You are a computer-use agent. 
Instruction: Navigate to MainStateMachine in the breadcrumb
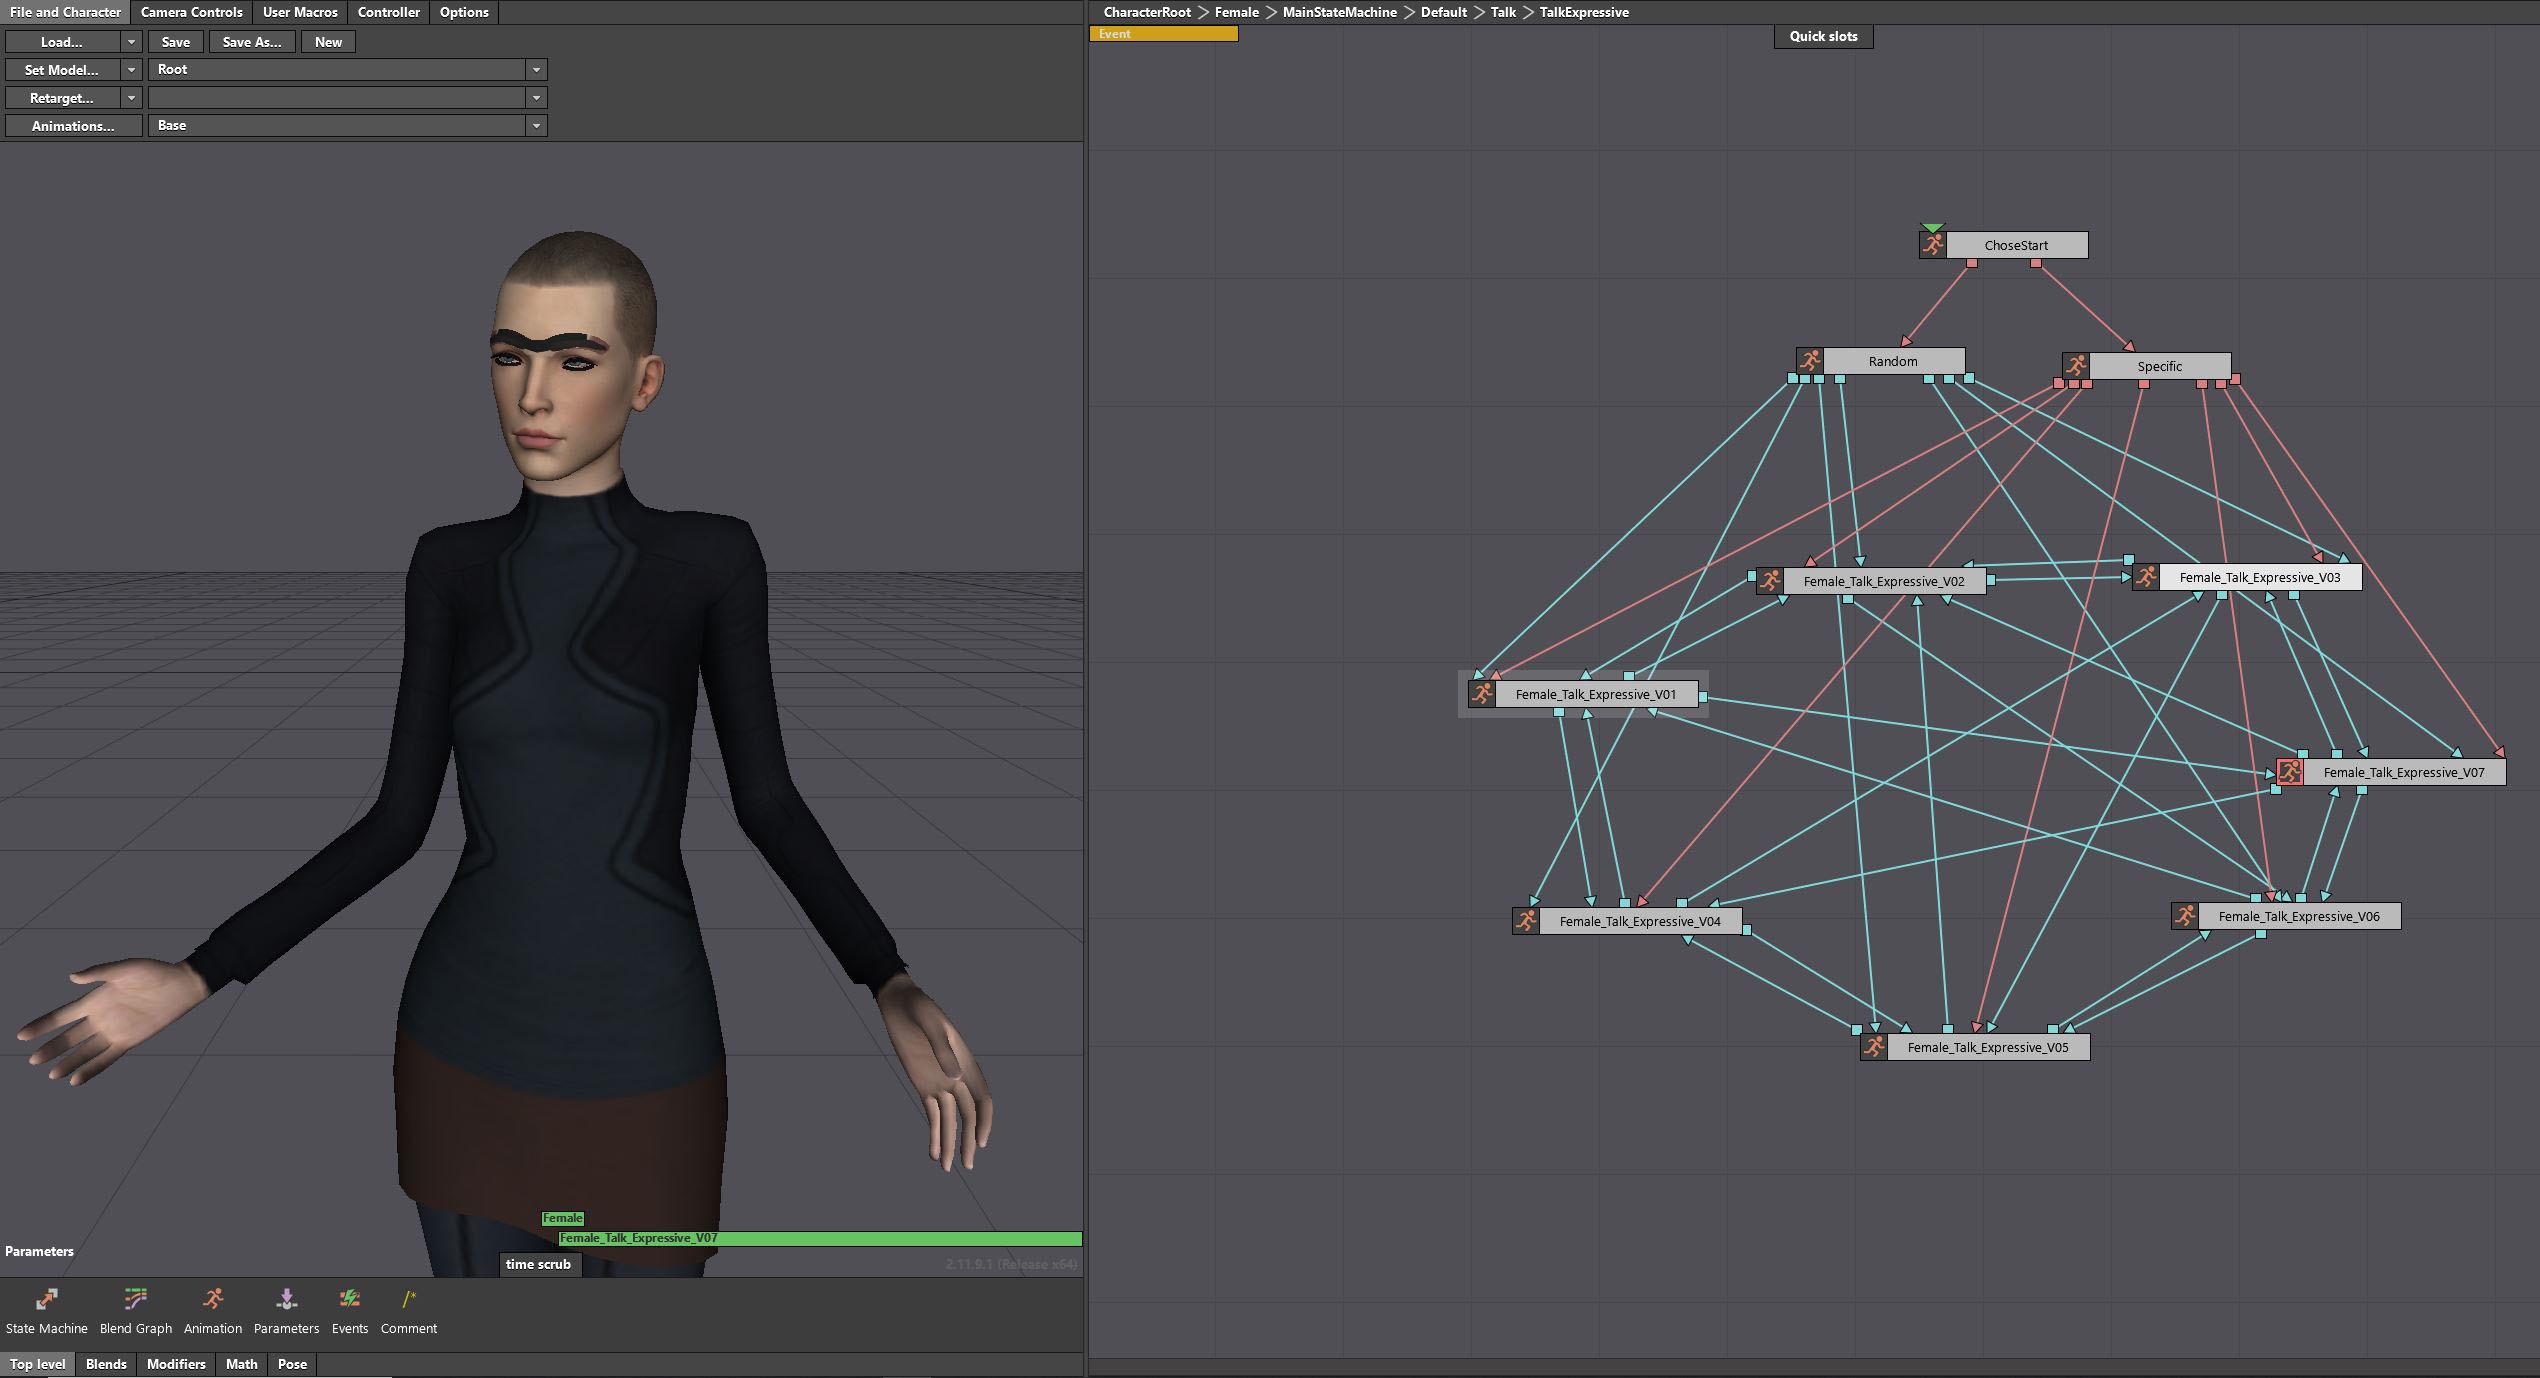pos(1339,12)
